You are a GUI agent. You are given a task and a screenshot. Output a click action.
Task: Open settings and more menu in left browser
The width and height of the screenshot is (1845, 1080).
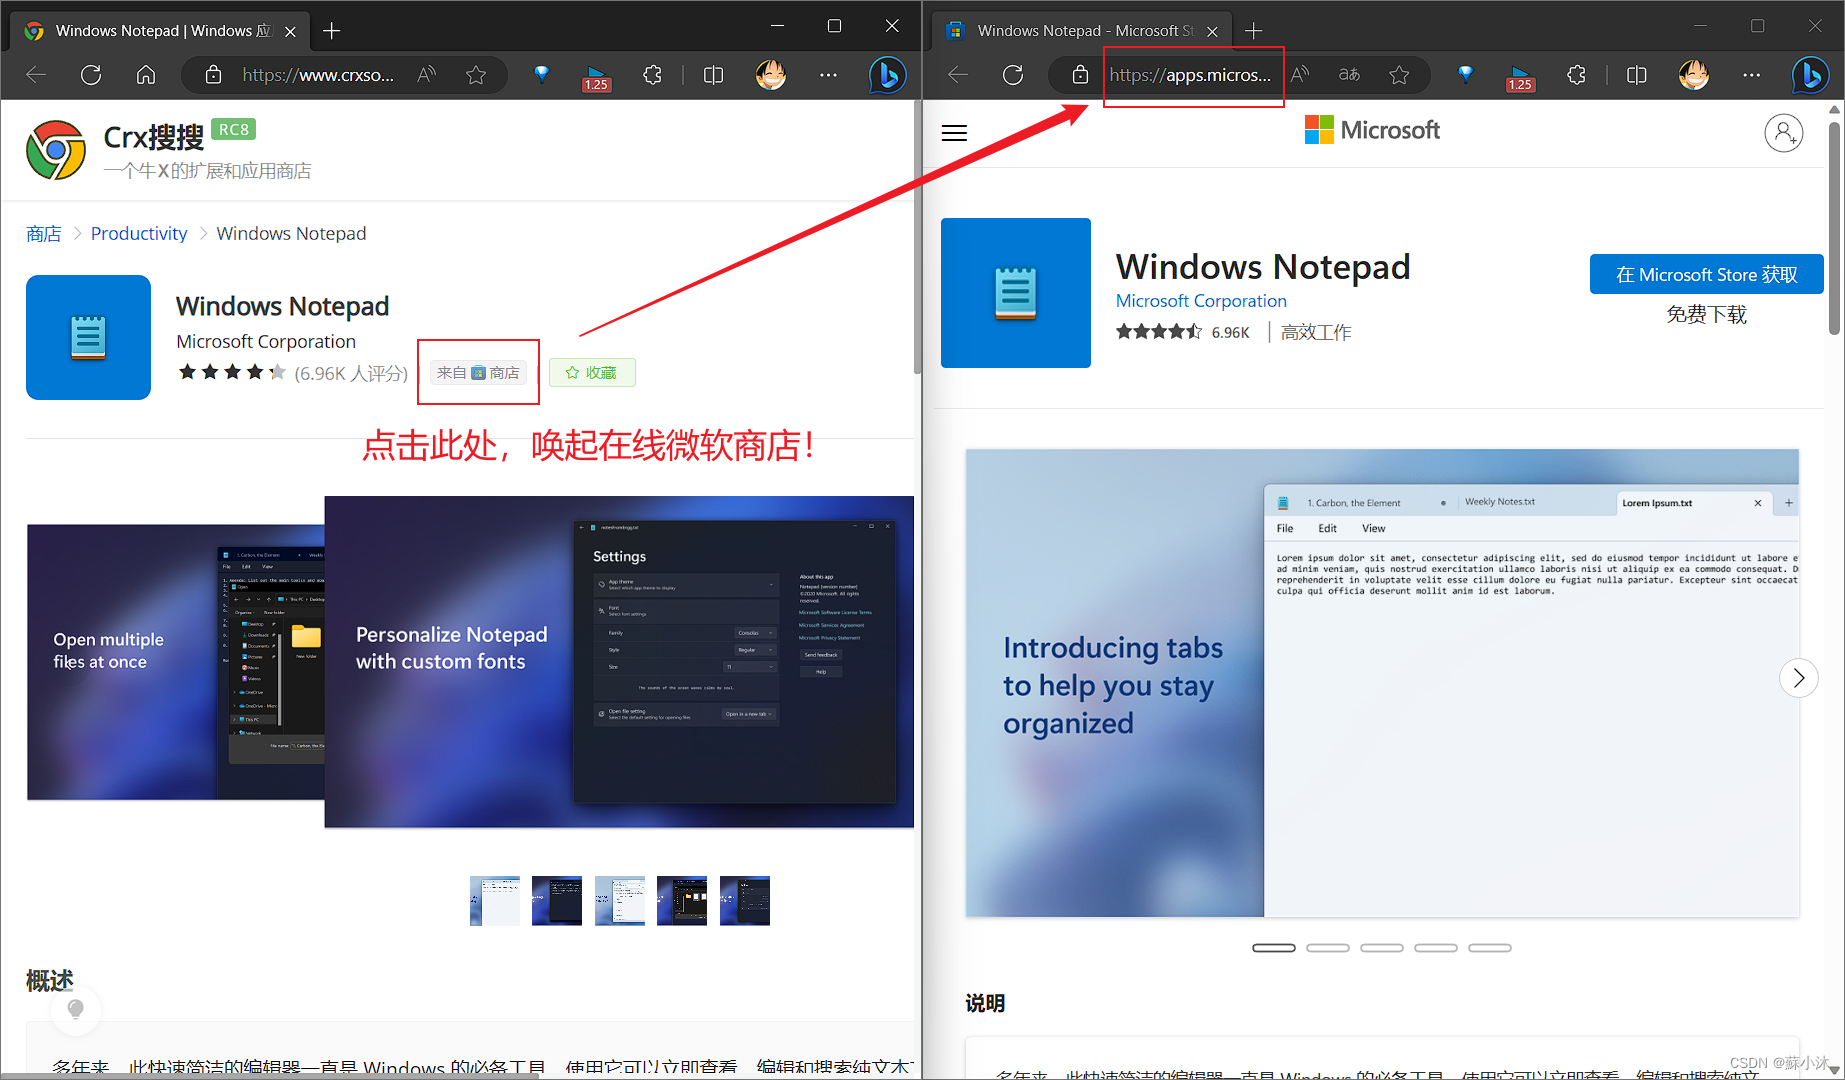pos(828,75)
